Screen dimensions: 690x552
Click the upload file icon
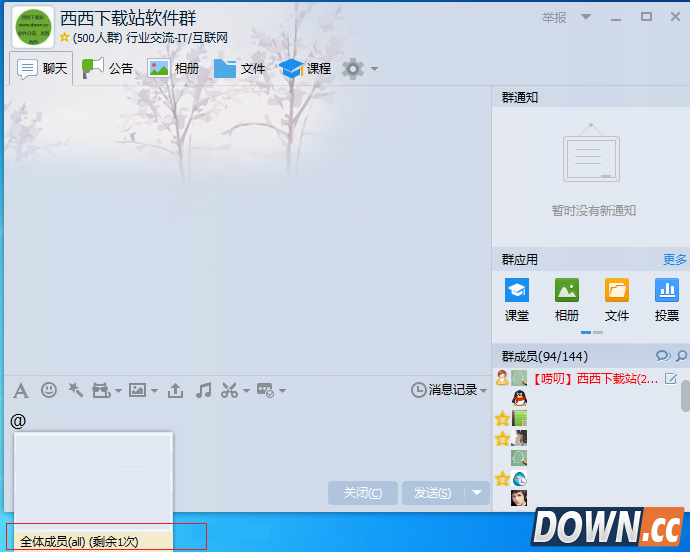click(176, 390)
